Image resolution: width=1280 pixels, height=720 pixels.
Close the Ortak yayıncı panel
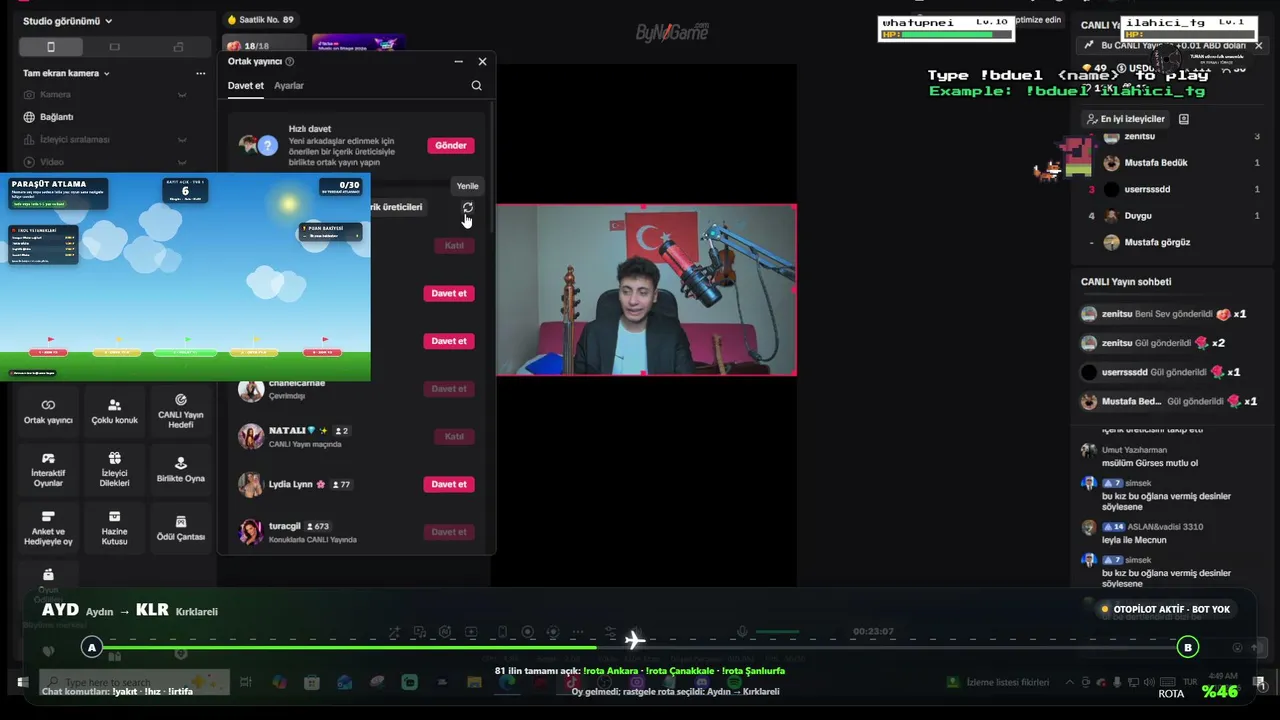(482, 62)
